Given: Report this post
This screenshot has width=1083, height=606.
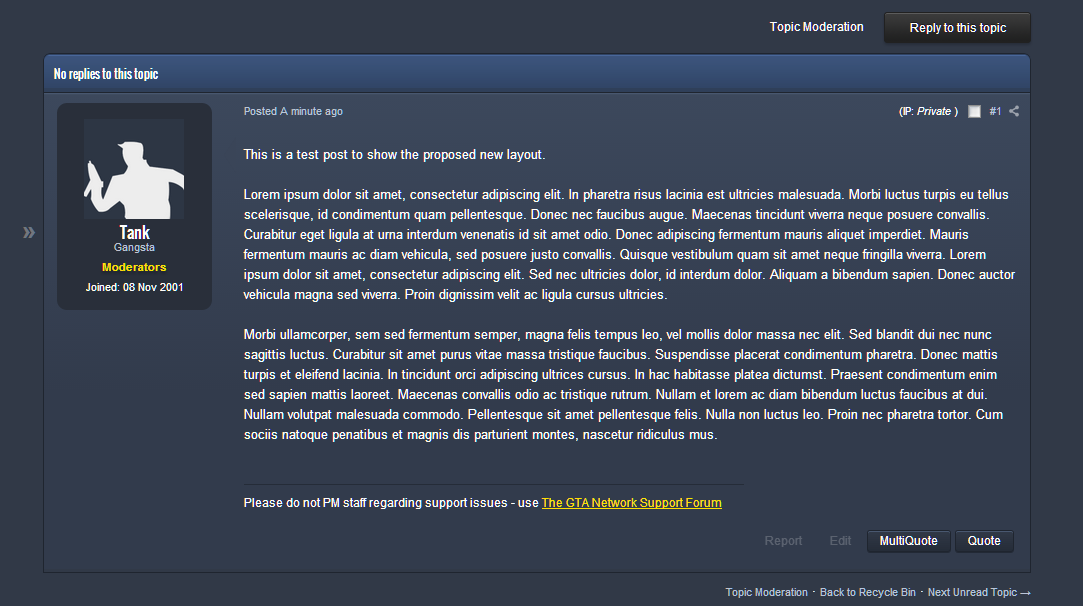Looking at the screenshot, I should point(783,541).
